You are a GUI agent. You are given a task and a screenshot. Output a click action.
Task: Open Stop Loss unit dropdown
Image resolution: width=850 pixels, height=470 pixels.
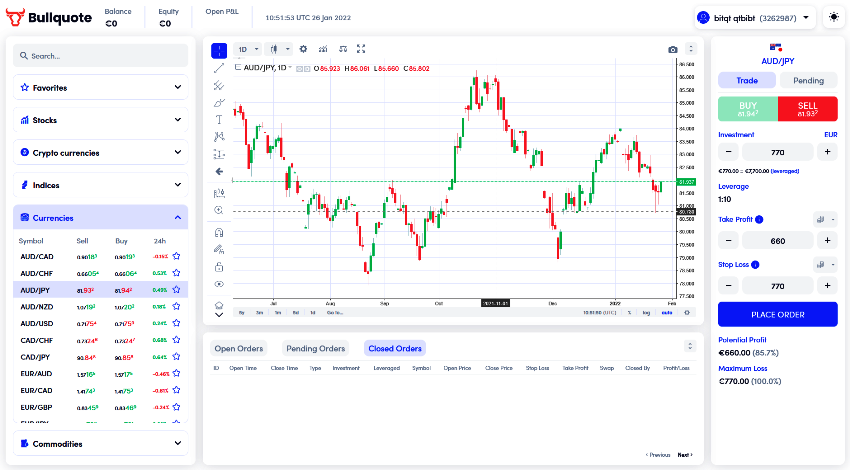tap(826, 265)
